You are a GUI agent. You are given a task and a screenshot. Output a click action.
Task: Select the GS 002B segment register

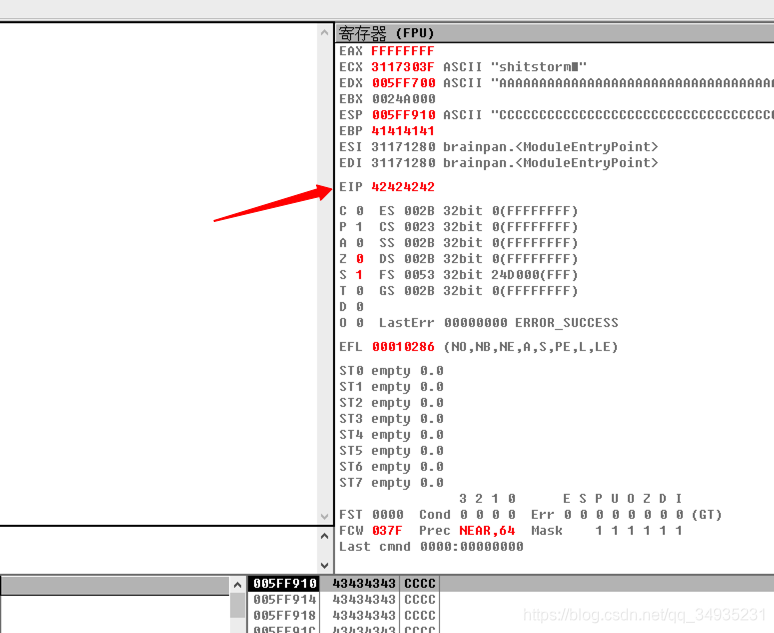(x=478, y=291)
